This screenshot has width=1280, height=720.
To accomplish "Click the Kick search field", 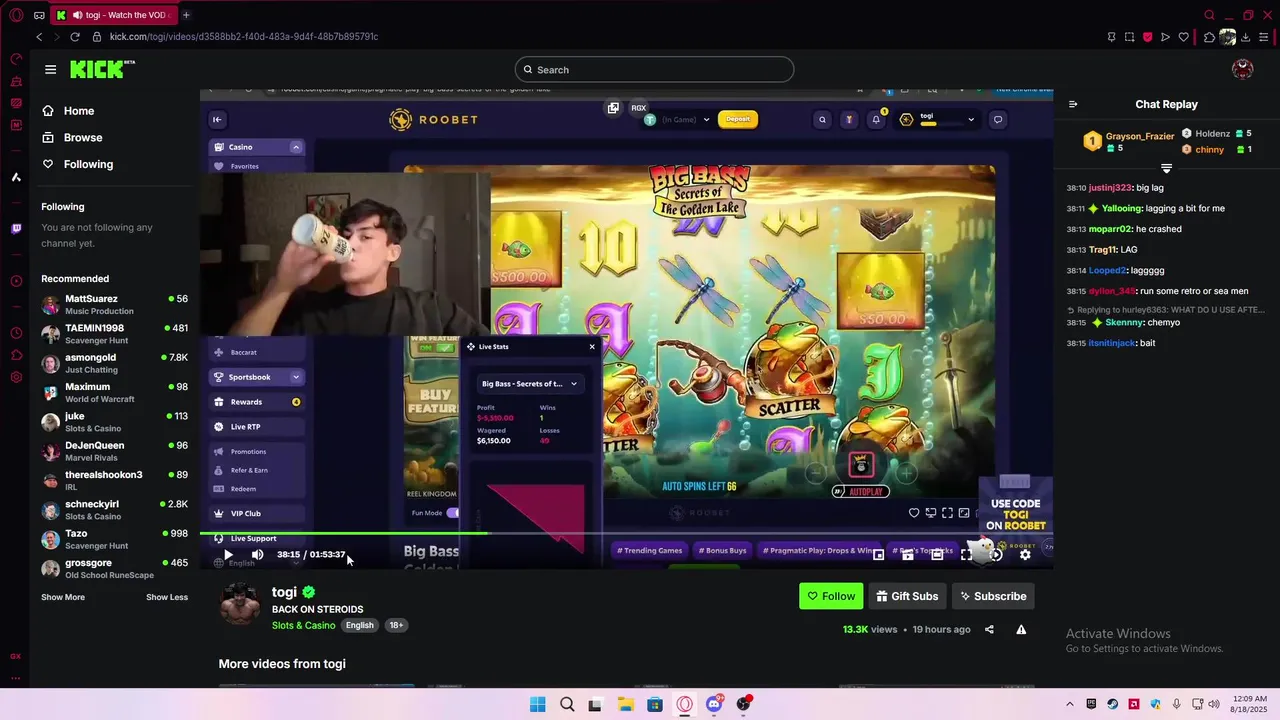I will (655, 70).
